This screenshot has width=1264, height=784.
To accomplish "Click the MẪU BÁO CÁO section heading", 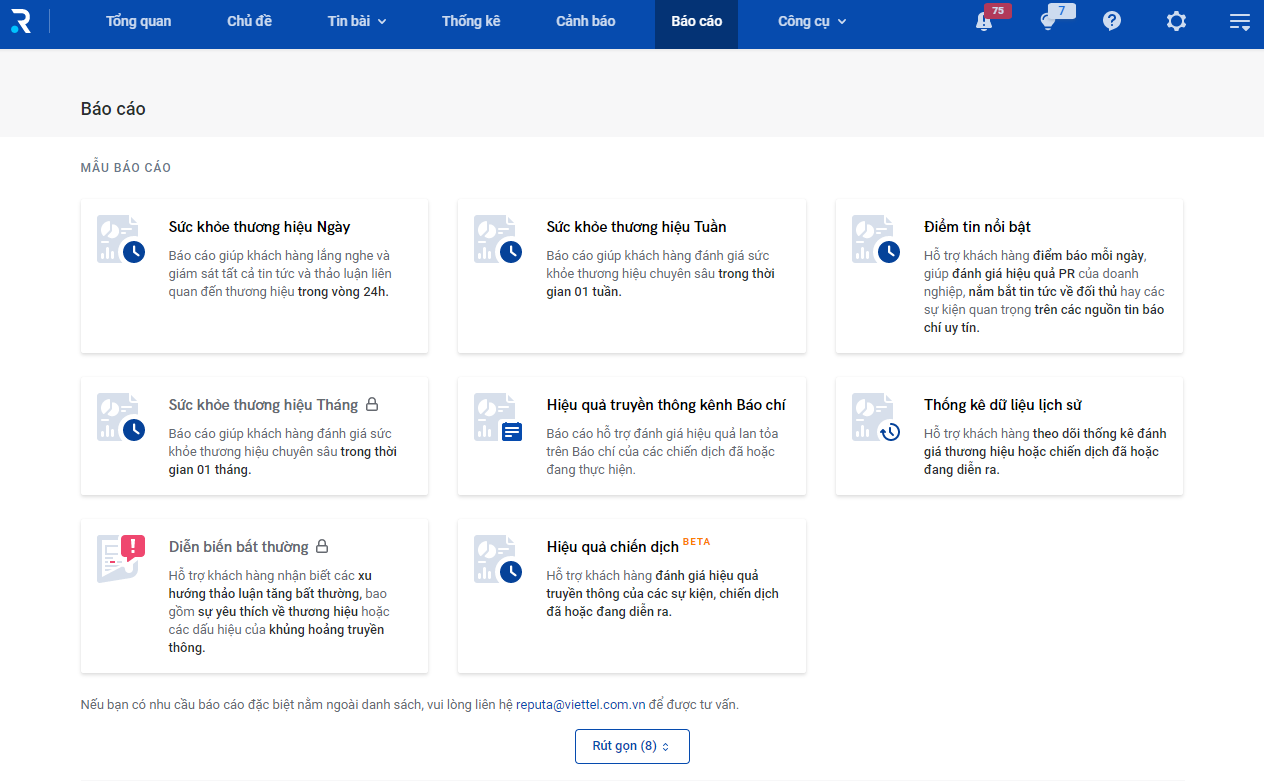I will pos(126,168).
